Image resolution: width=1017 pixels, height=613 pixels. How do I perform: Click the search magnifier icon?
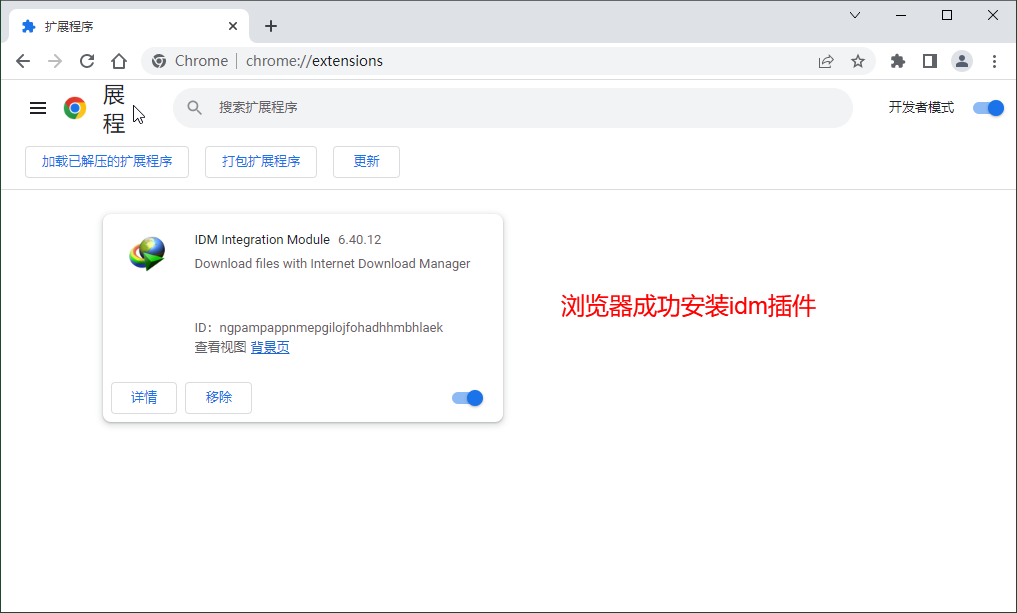tap(194, 108)
